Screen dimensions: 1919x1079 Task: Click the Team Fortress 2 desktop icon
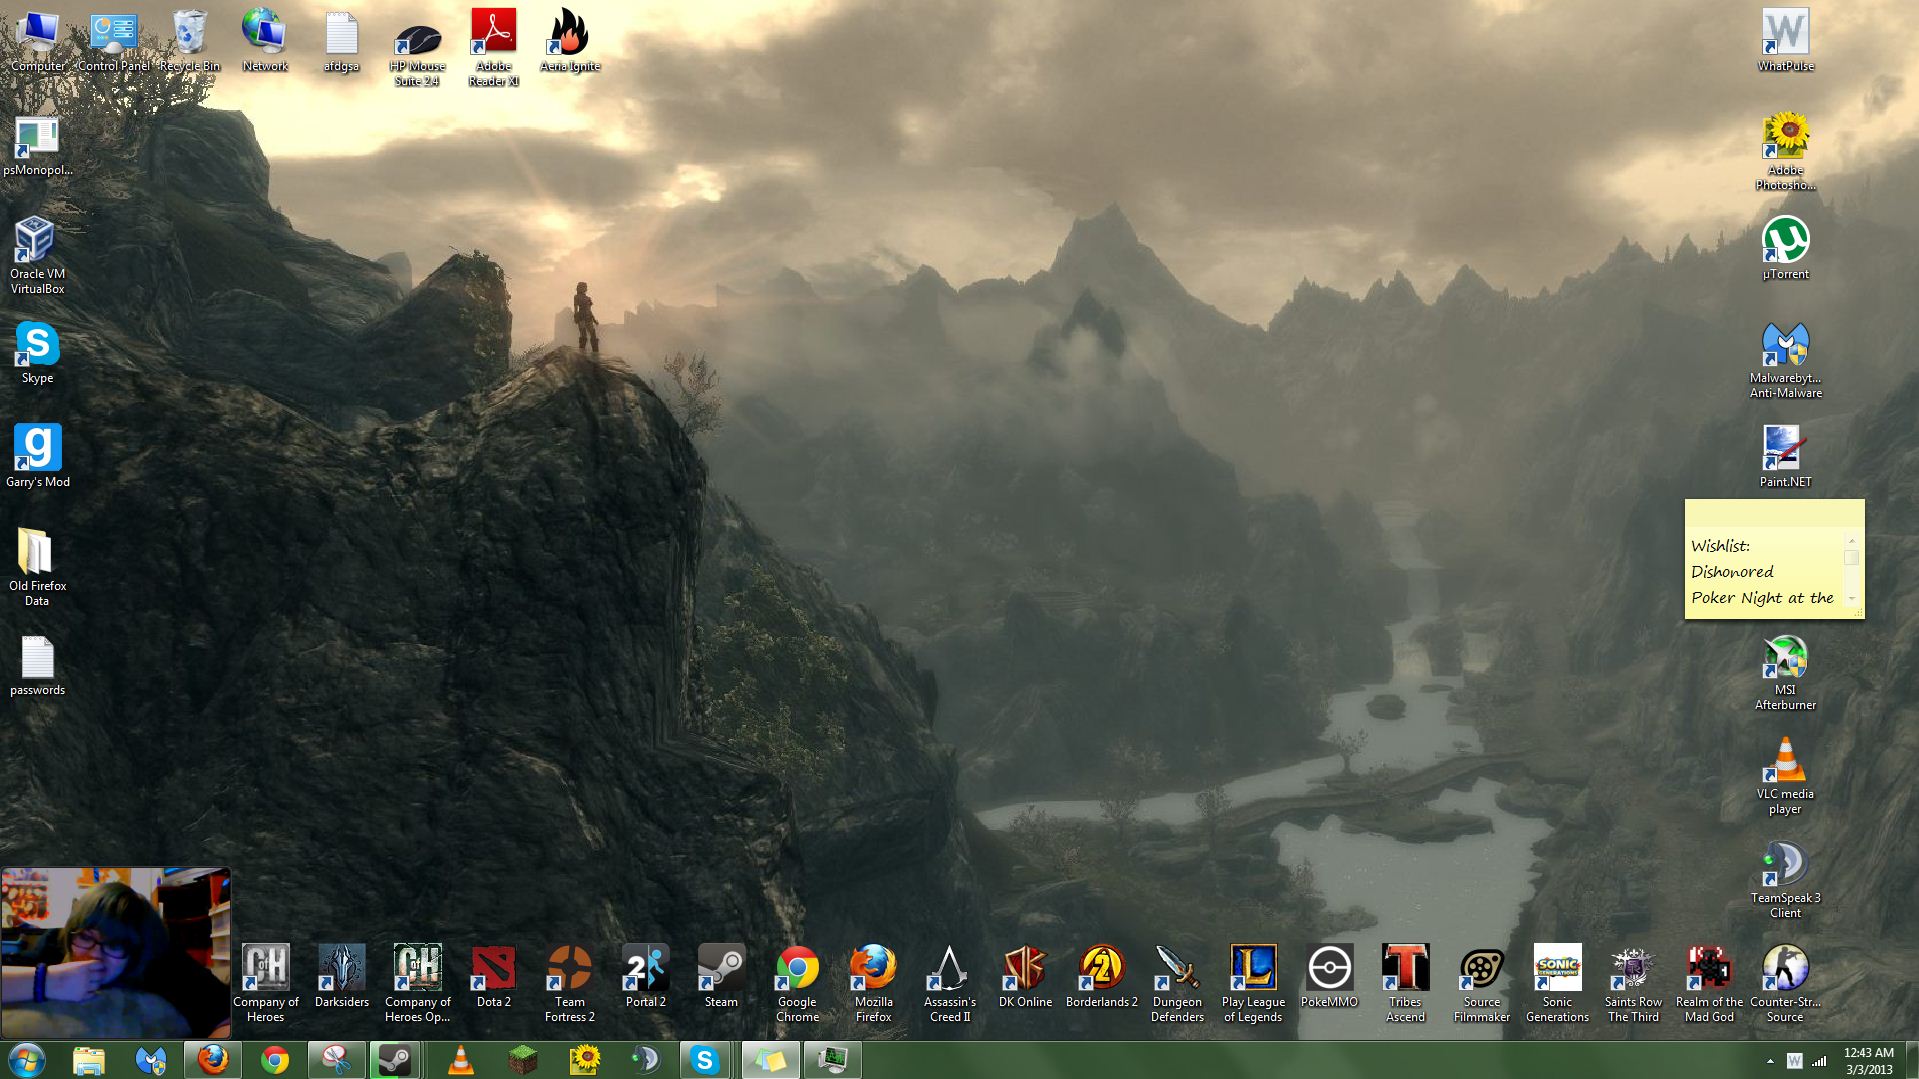pos(569,970)
